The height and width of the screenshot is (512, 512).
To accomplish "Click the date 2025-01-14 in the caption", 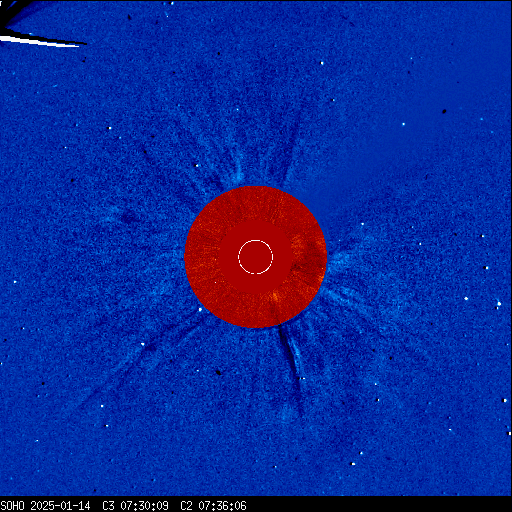I will pos(60,506).
